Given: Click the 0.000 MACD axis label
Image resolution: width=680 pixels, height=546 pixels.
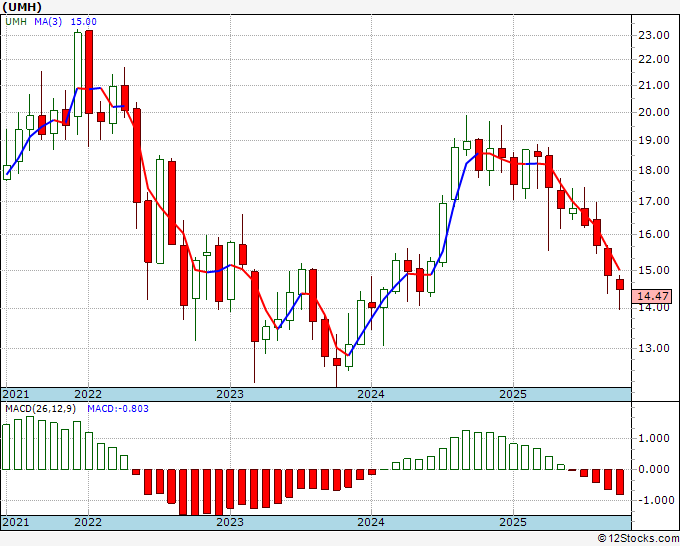Looking at the screenshot, I should [x=653, y=469].
